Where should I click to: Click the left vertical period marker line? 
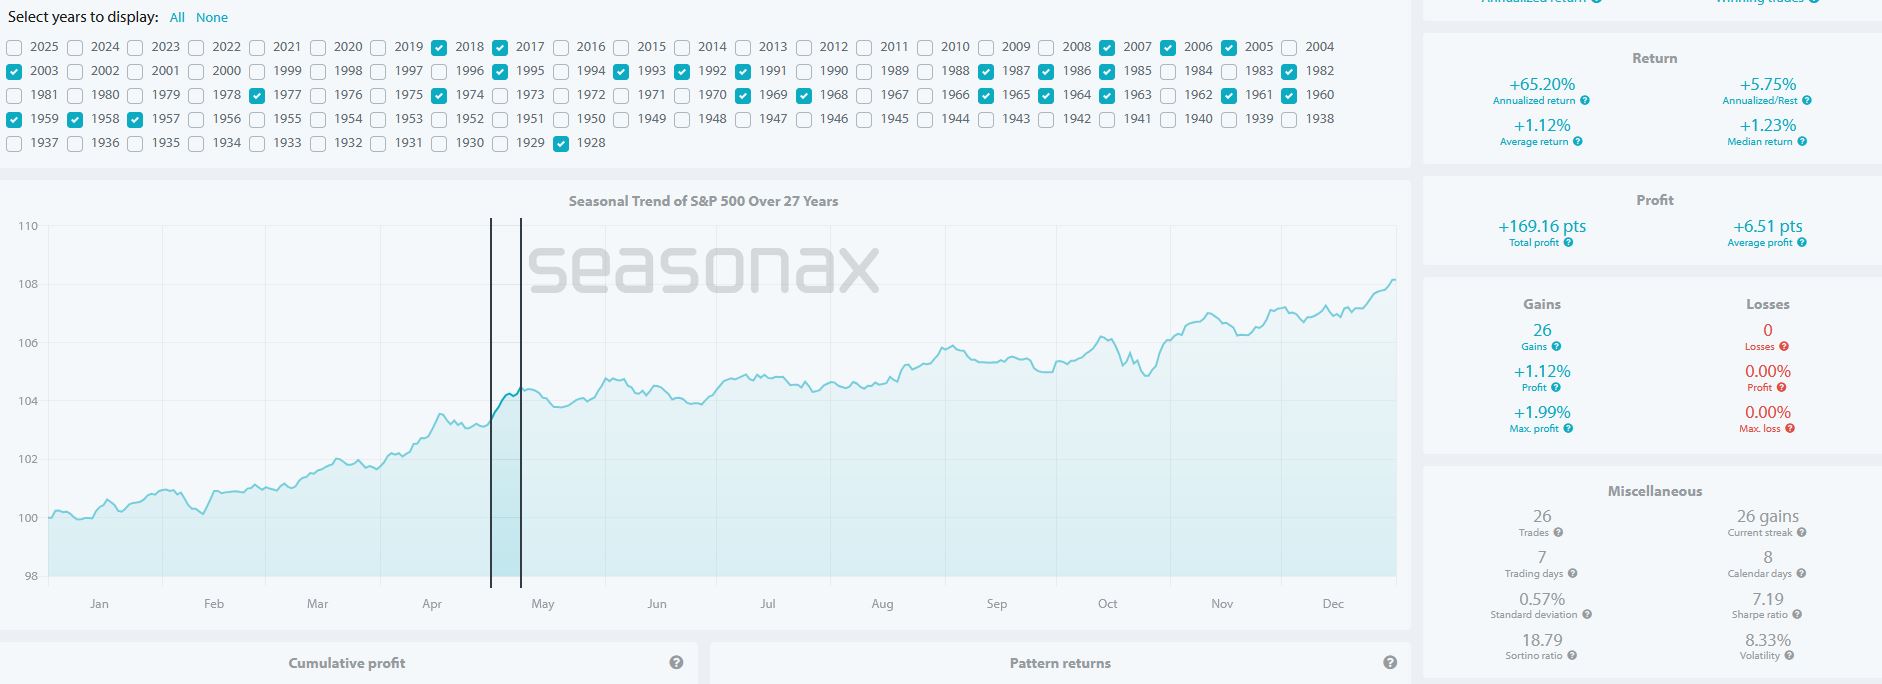491,402
